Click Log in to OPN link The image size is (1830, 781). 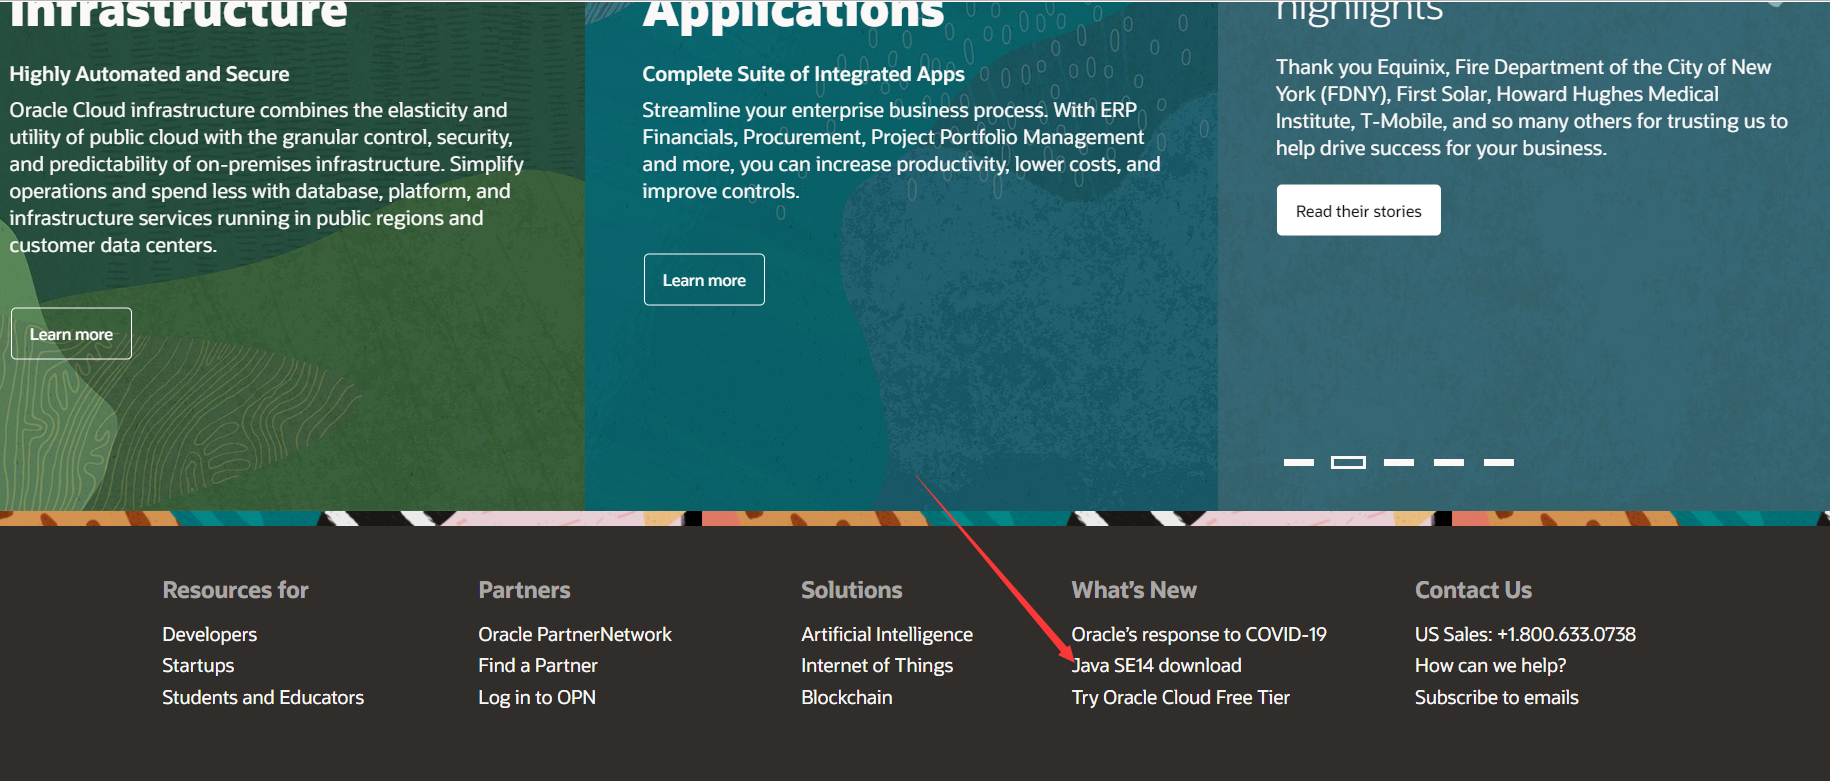click(537, 697)
